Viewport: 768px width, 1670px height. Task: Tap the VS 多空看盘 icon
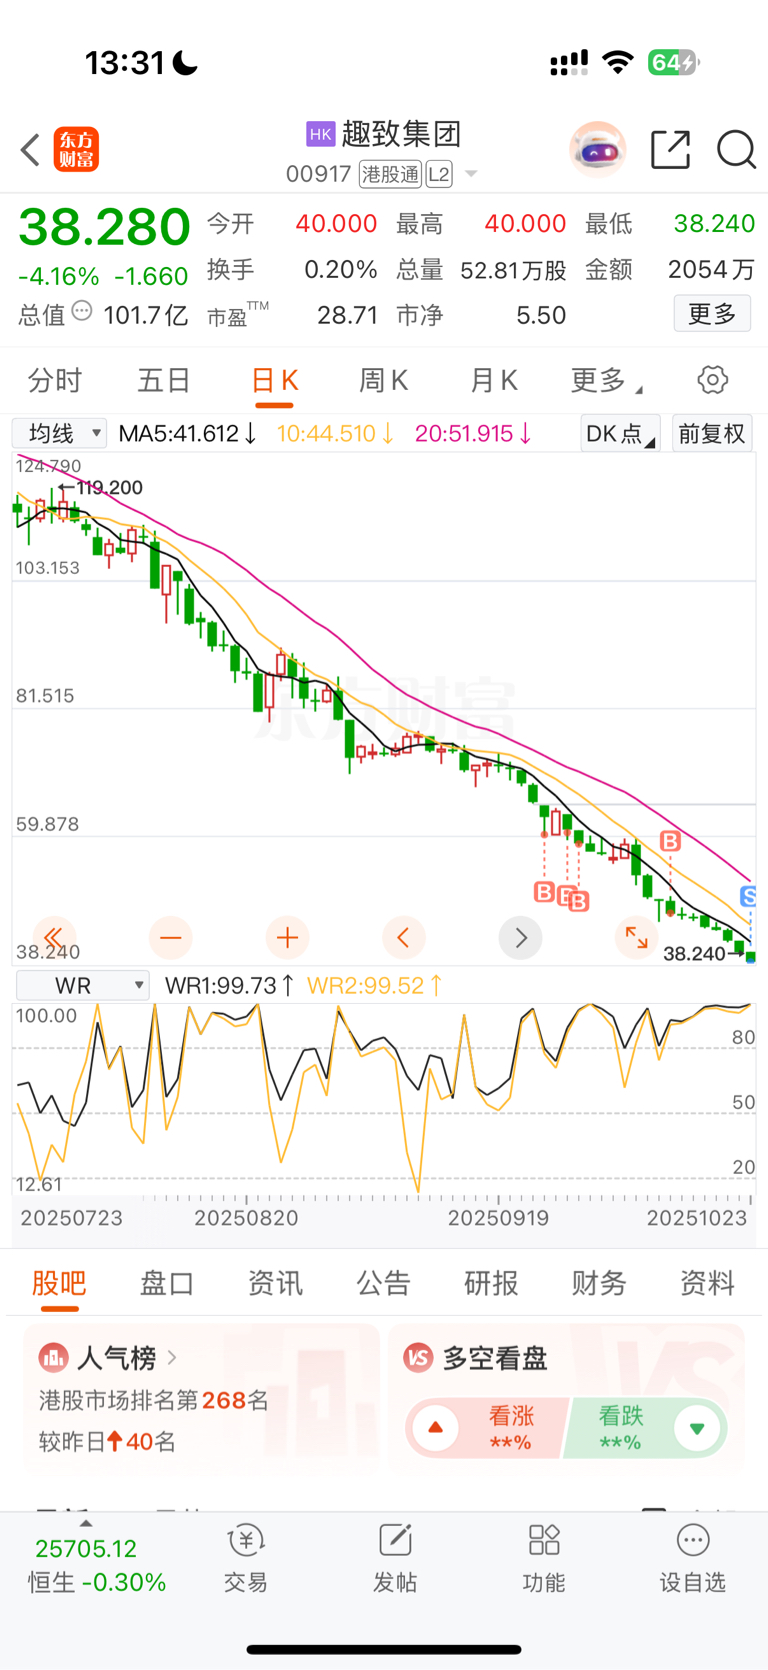(x=418, y=1358)
